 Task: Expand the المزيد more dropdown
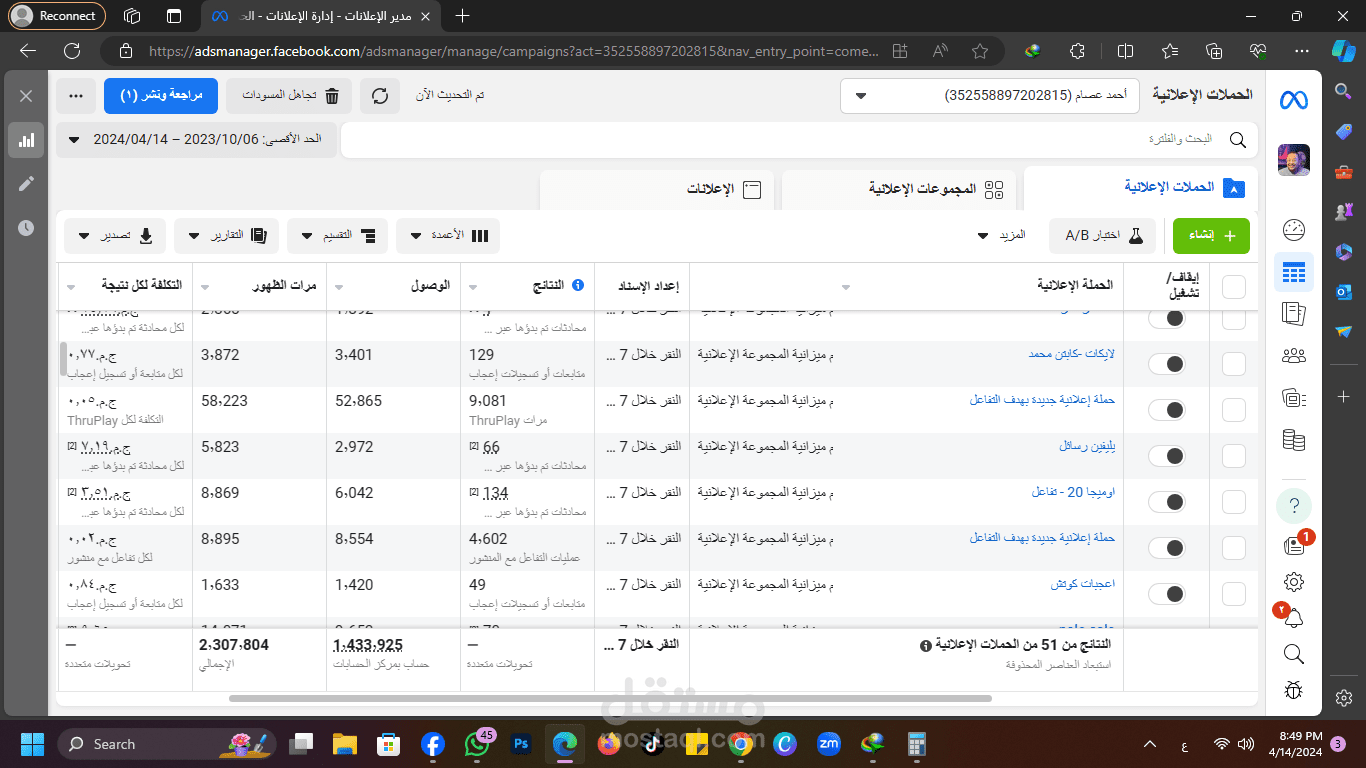(x=1003, y=236)
